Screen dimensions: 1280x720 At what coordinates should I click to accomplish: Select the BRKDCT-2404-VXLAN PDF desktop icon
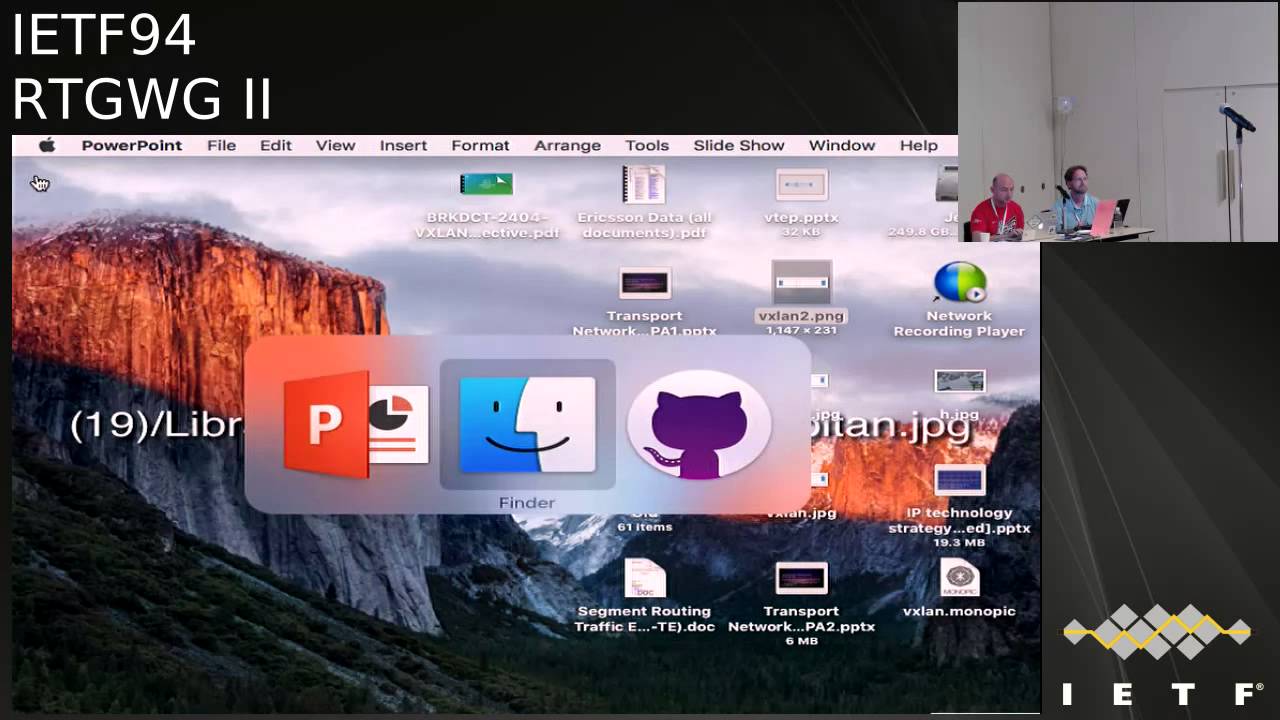tap(486, 184)
